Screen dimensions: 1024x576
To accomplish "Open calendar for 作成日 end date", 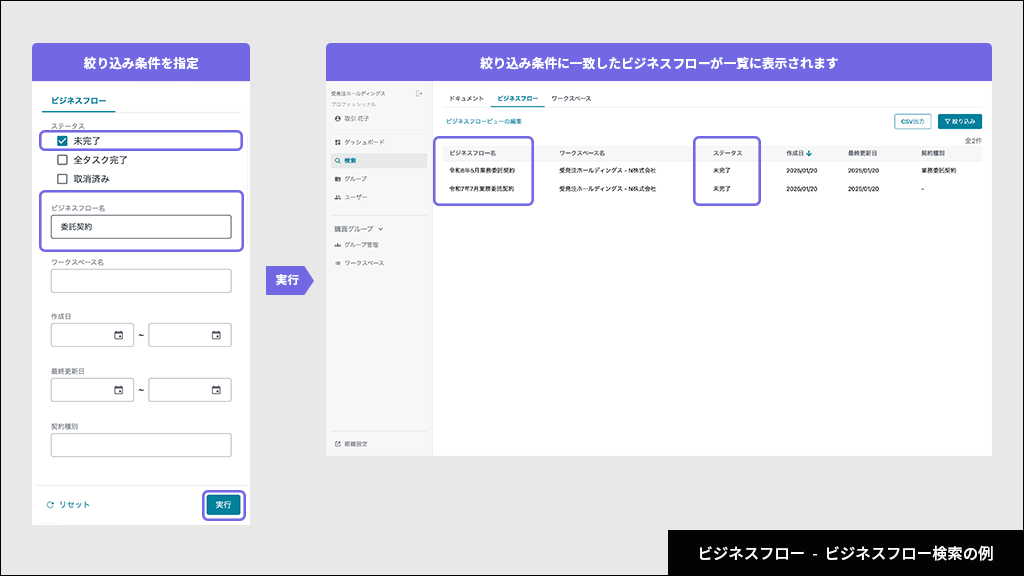I will [216, 335].
